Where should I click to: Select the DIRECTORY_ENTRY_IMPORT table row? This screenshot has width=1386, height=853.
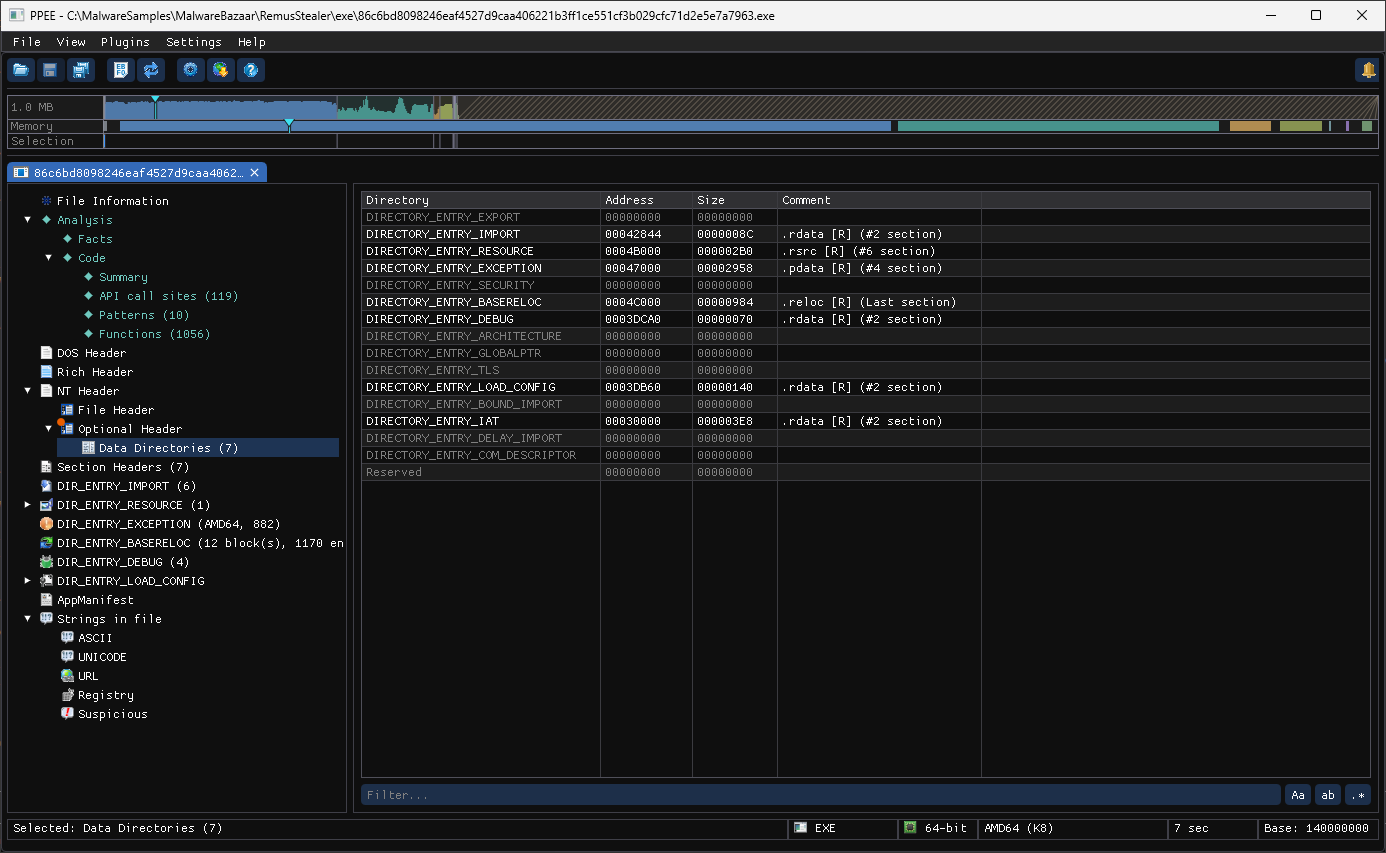click(866, 234)
